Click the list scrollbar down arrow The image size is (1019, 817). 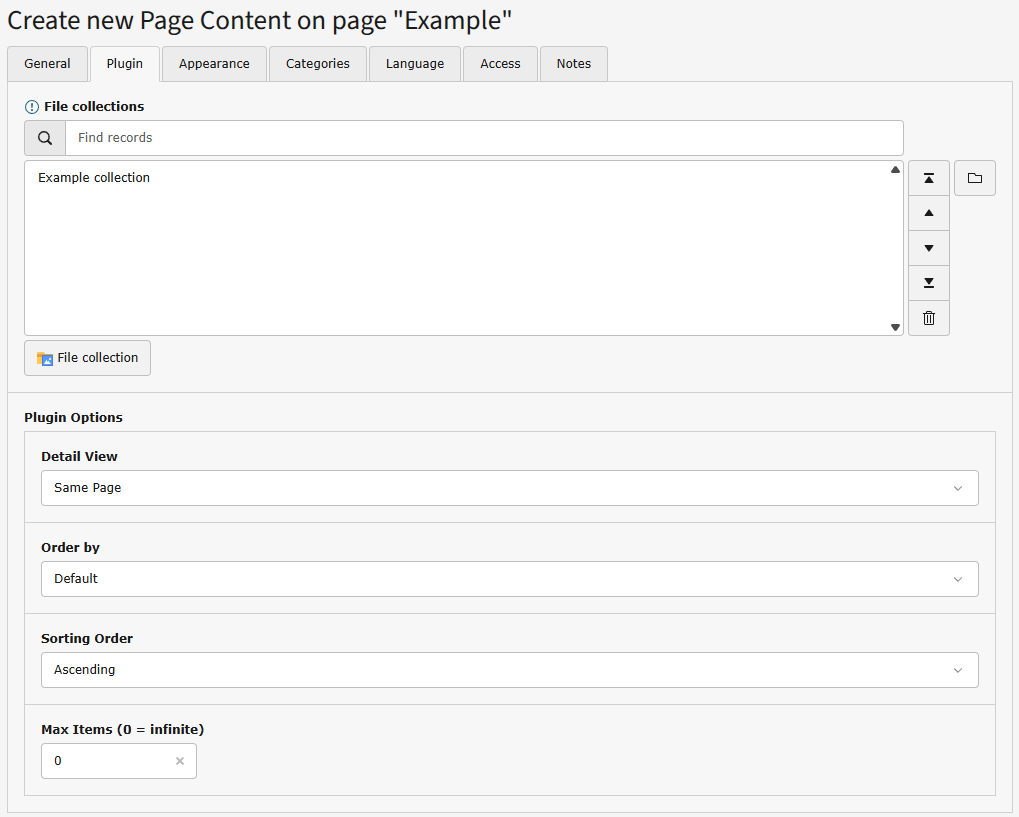pos(894,326)
